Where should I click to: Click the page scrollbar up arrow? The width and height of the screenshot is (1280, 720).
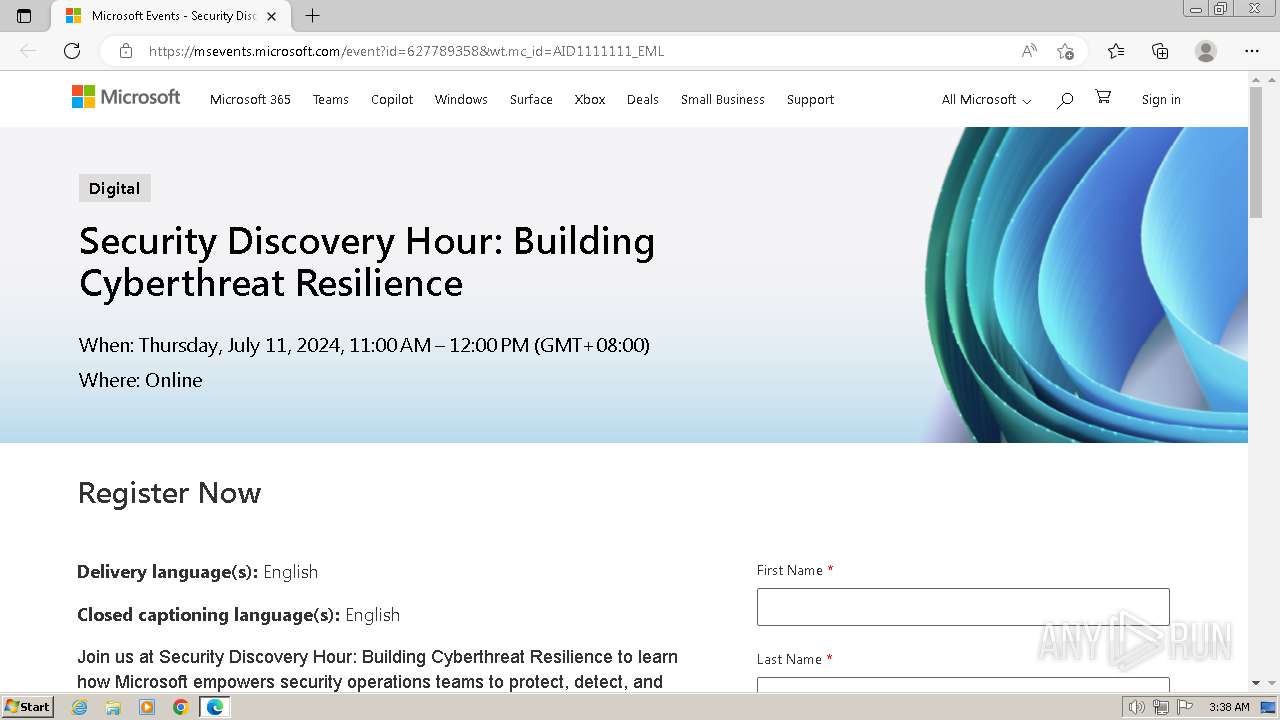pyautogui.click(x=1256, y=79)
